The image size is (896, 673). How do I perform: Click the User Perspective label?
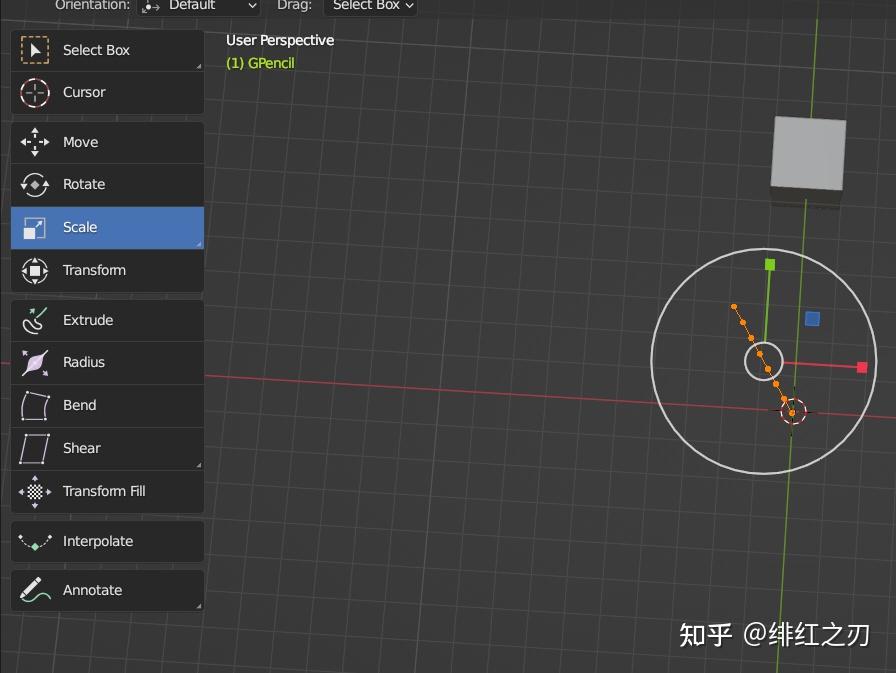(279, 40)
